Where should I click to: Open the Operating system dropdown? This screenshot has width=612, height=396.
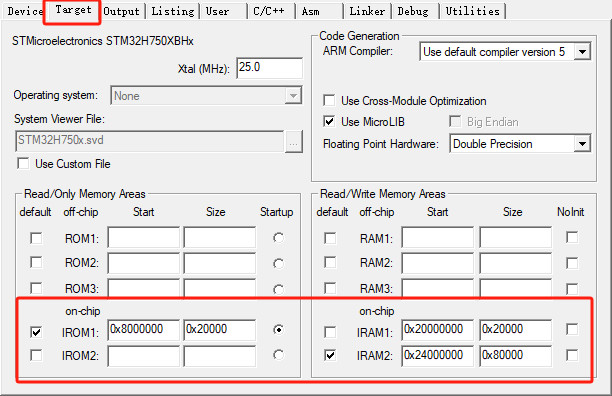click(x=206, y=96)
